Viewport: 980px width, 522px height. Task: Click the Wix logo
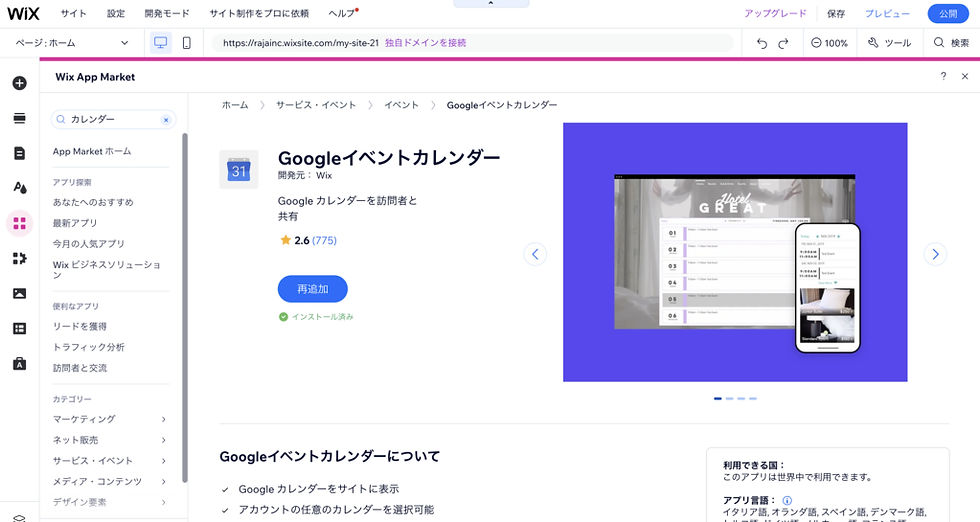pyautogui.click(x=23, y=13)
